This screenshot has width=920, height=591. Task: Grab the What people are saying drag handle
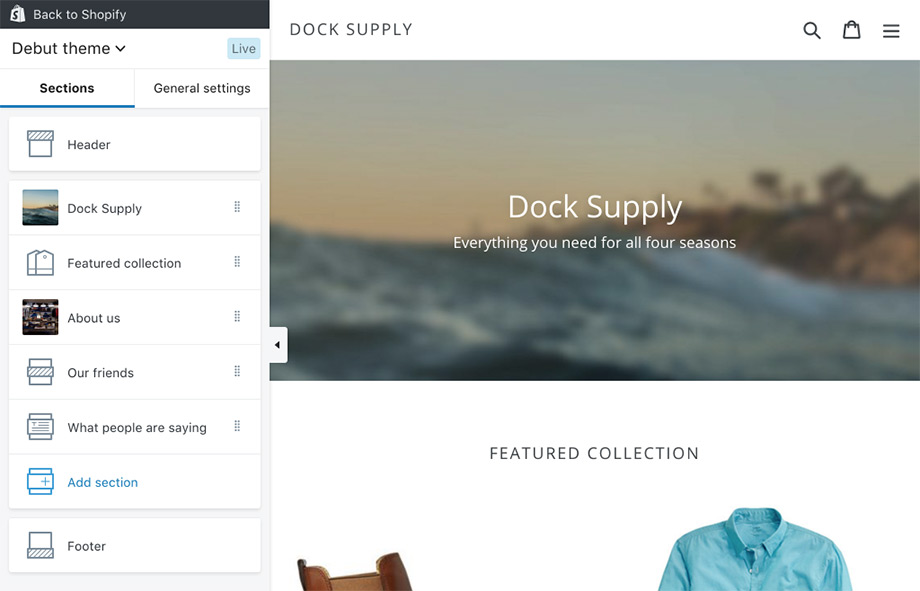(x=237, y=426)
